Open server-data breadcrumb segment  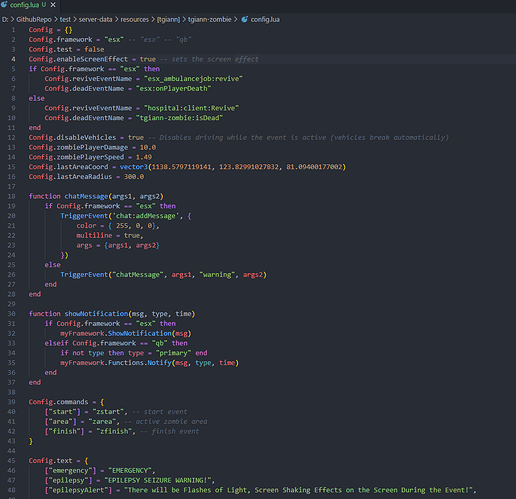pyautogui.click(x=95, y=19)
